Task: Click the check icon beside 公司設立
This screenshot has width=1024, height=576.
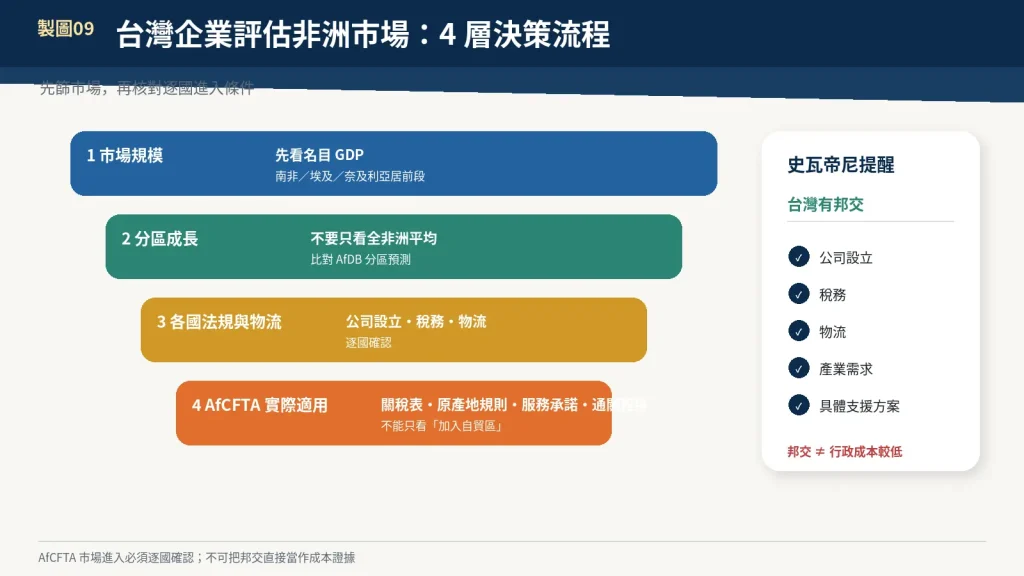Action: [x=798, y=257]
